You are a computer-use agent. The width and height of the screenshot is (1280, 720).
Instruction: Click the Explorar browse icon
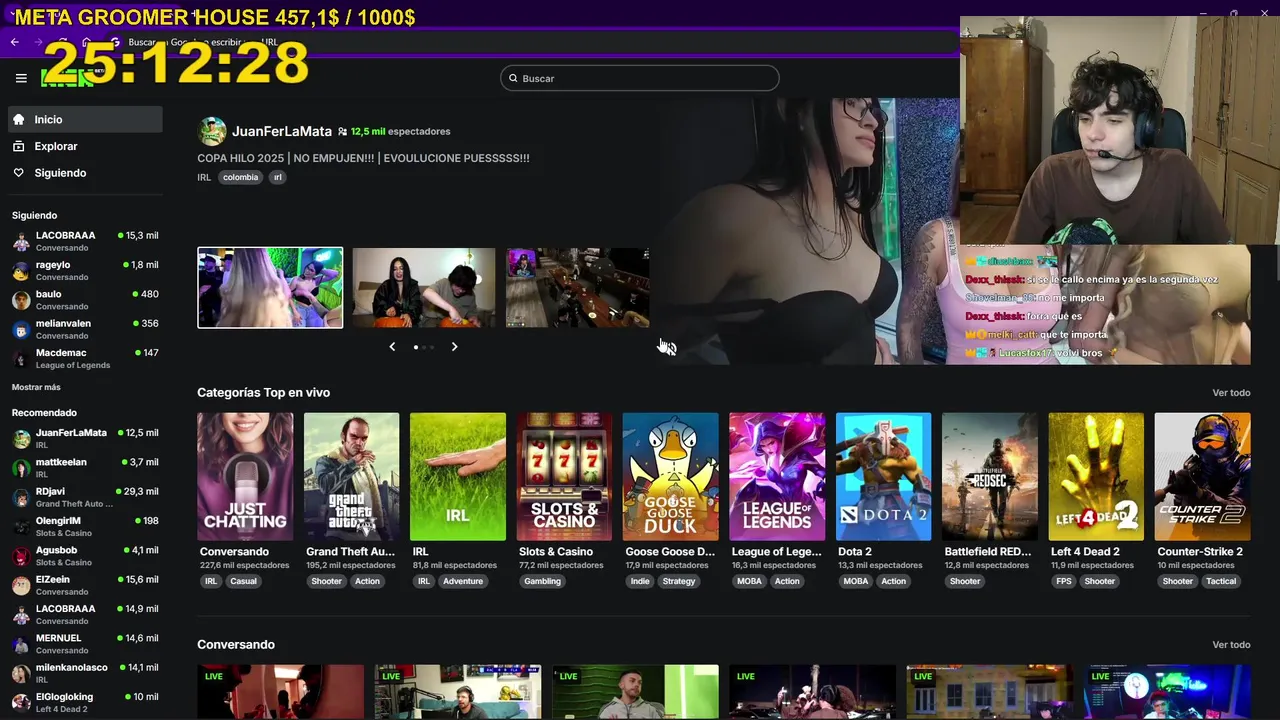(19, 146)
